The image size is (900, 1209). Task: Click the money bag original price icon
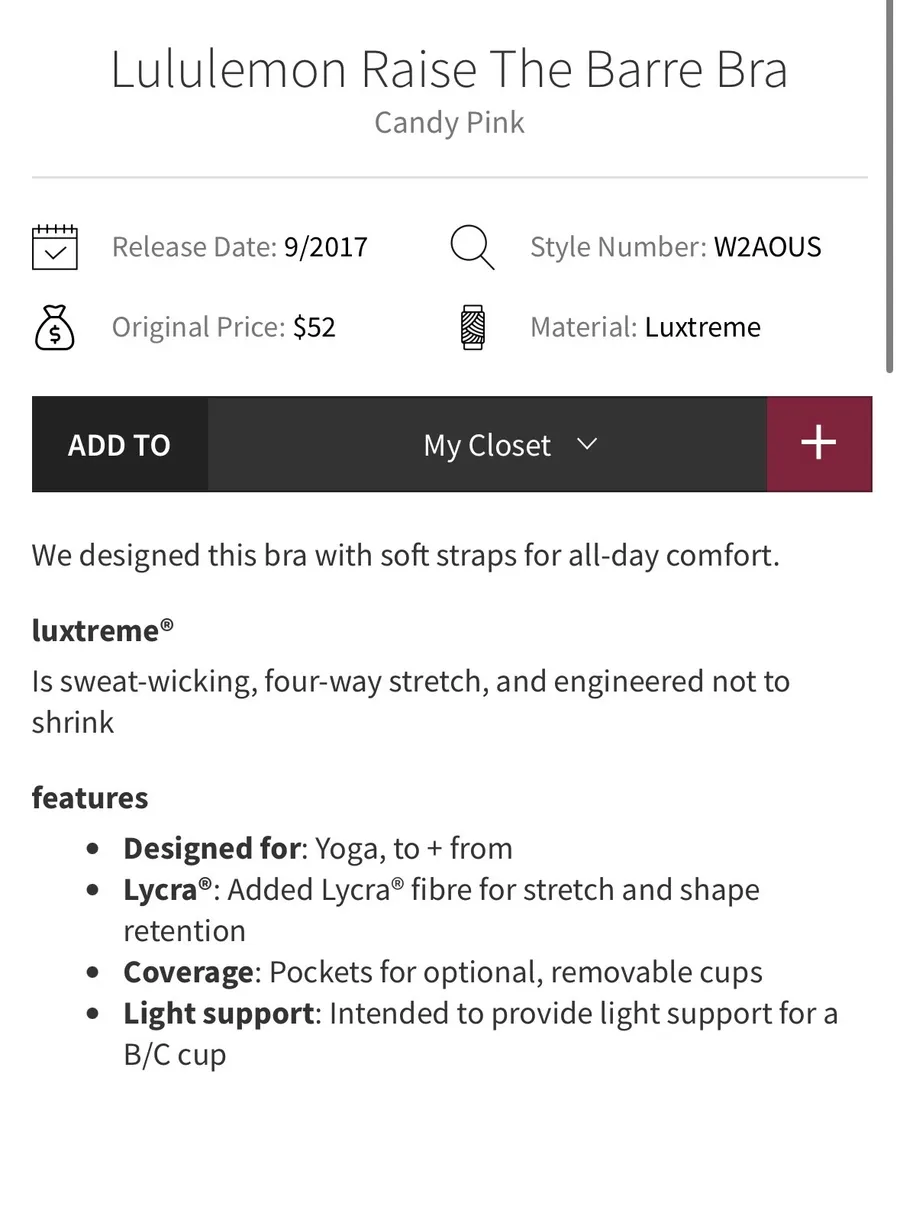55,328
